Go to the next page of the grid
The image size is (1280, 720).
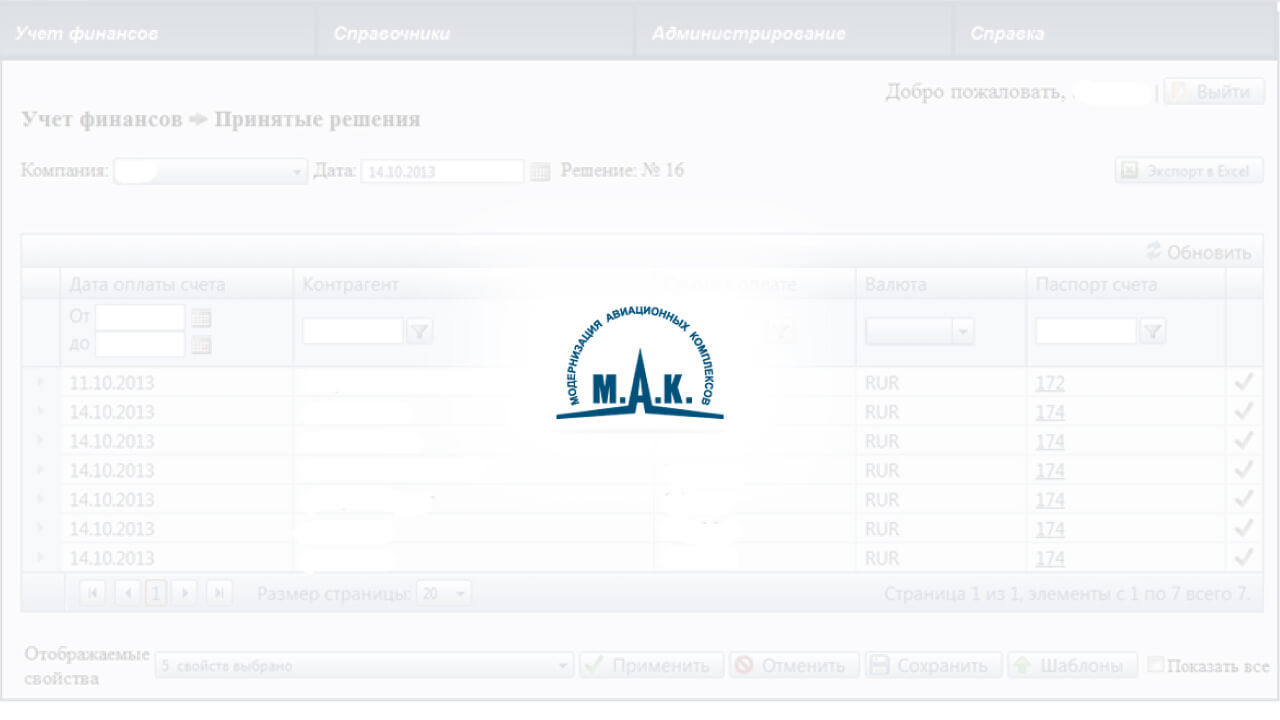tap(183, 593)
